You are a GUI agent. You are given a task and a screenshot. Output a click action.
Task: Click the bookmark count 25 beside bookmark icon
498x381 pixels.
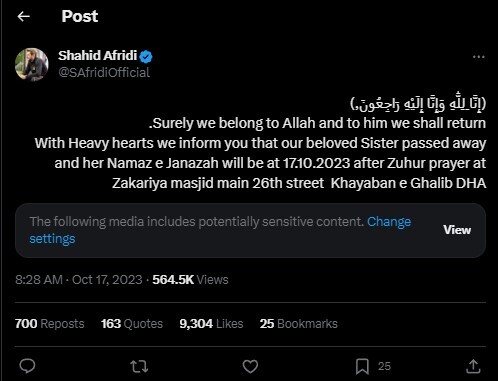coord(384,366)
